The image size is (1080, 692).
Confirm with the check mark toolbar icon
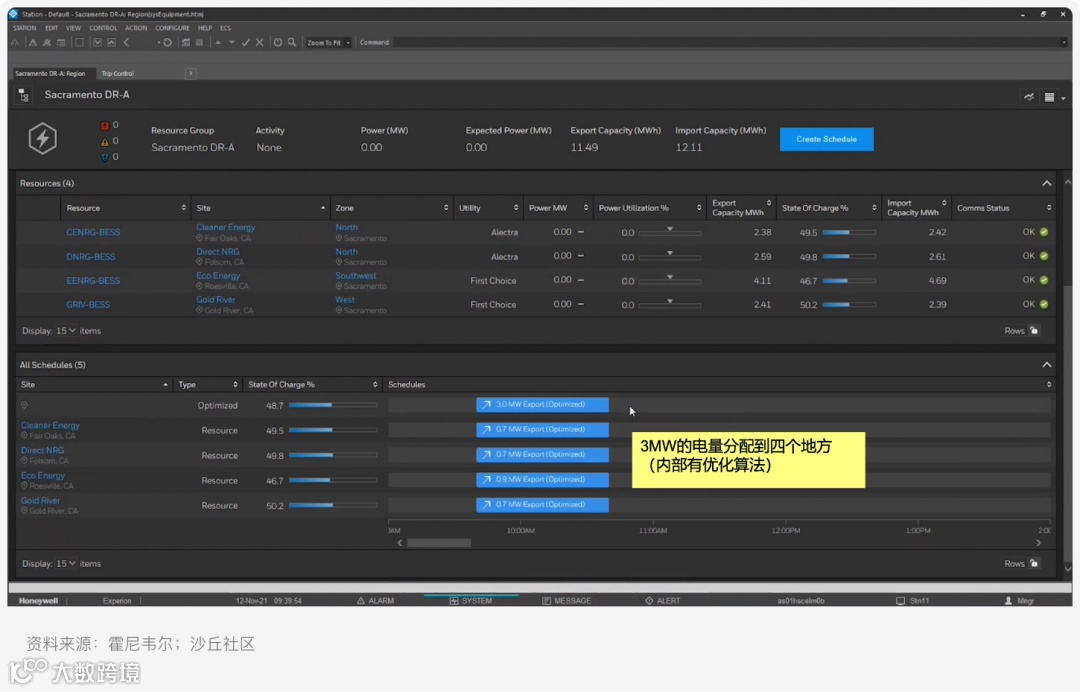click(x=246, y=43)
